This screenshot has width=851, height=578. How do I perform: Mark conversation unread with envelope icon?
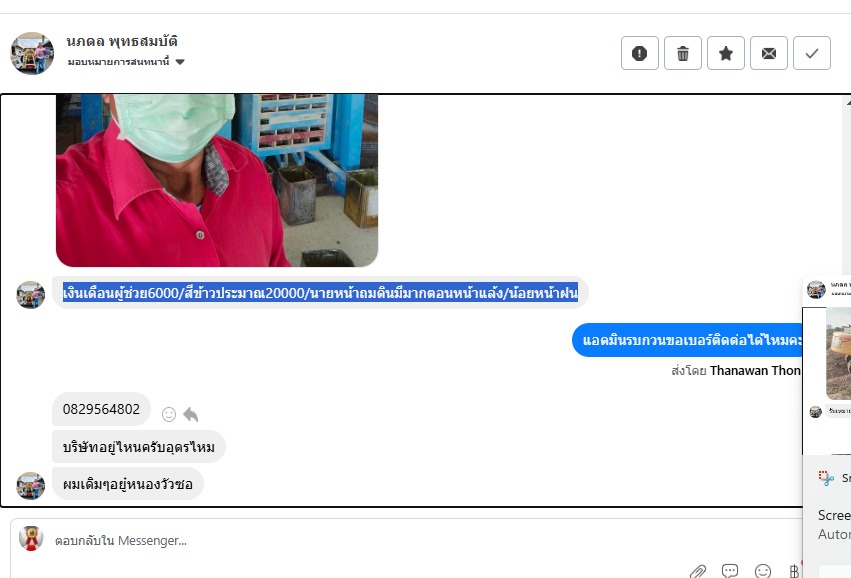click(769, 53)
